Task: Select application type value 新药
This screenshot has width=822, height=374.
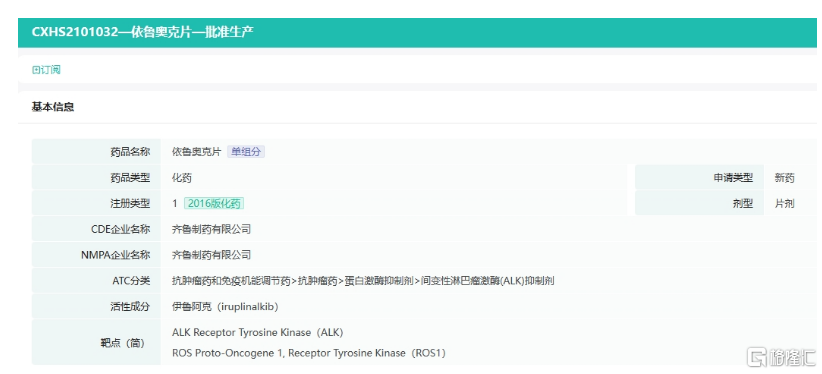Action: pos(785,178)
